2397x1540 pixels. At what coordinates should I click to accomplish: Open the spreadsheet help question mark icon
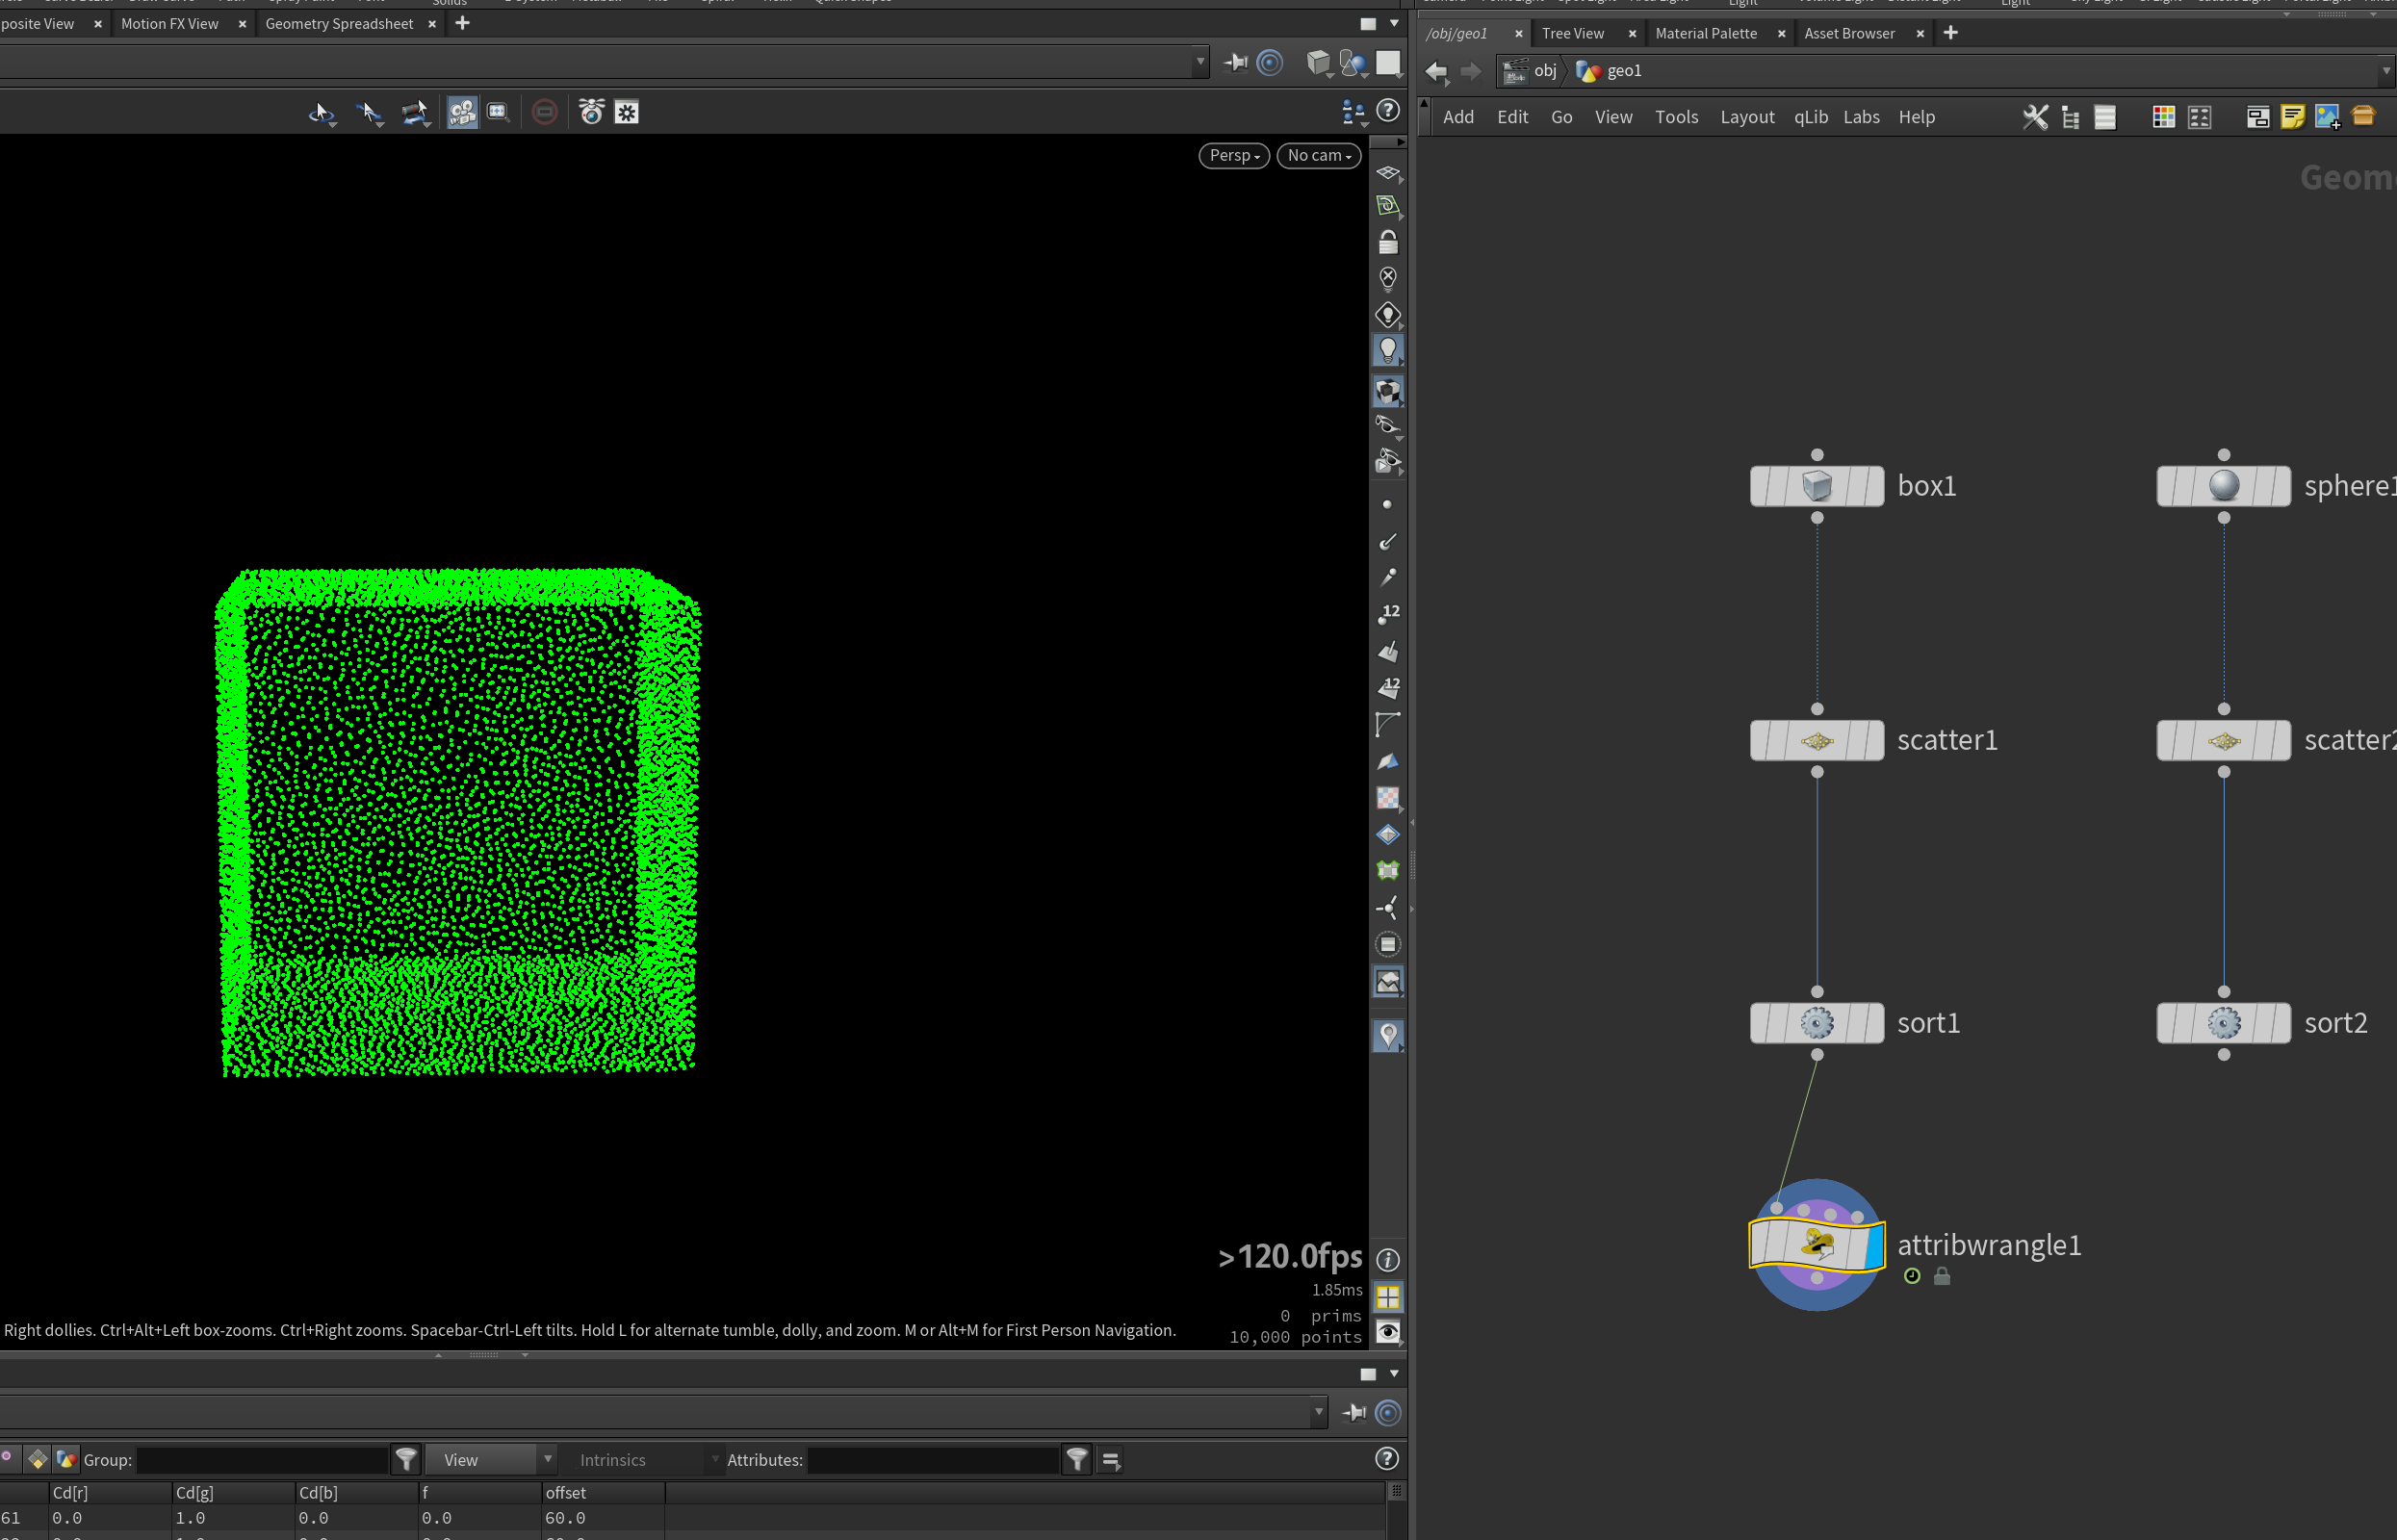(x=1387, y=1459)
